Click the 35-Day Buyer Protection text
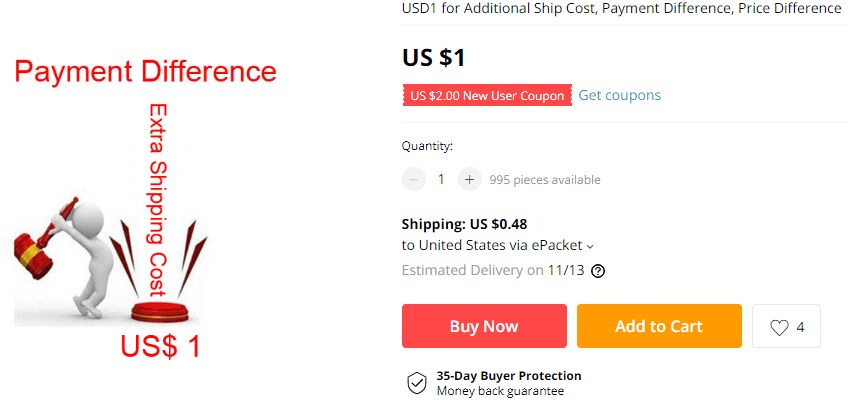The height and width of the screenshot is (400, 848). 508,376
